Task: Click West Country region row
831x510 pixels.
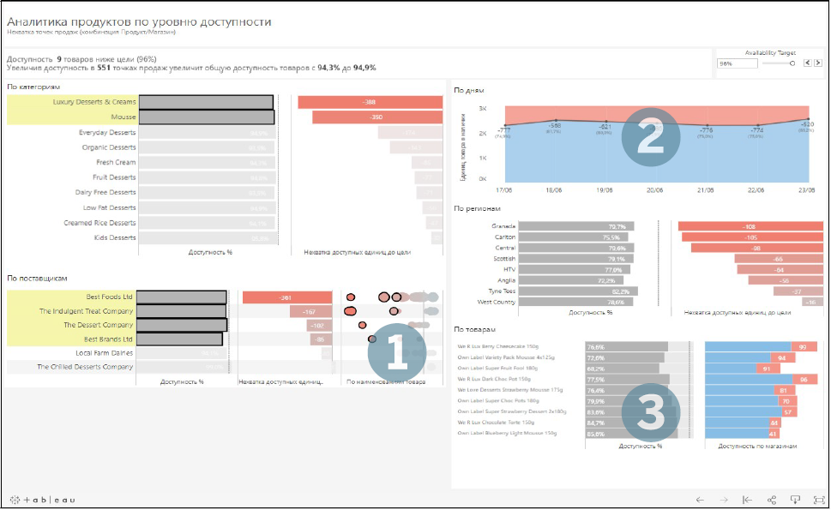Action: (496, 301)
